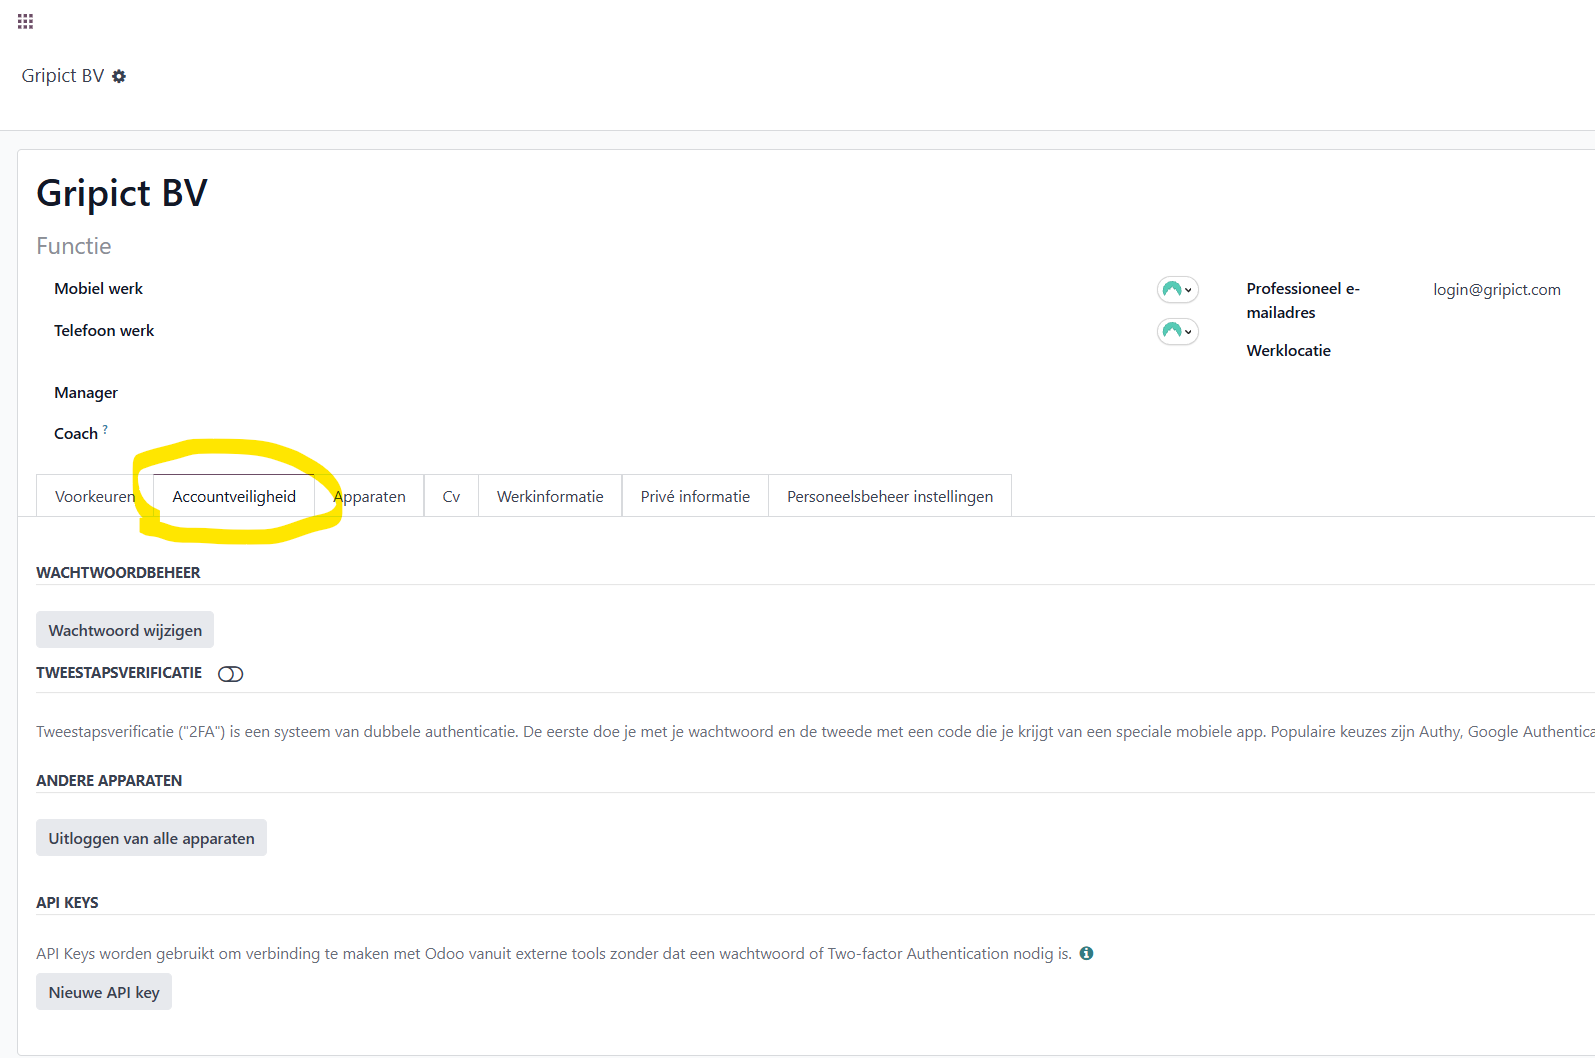Click the info icon after API Keys description
1595x1058 pixels.
1086,954
